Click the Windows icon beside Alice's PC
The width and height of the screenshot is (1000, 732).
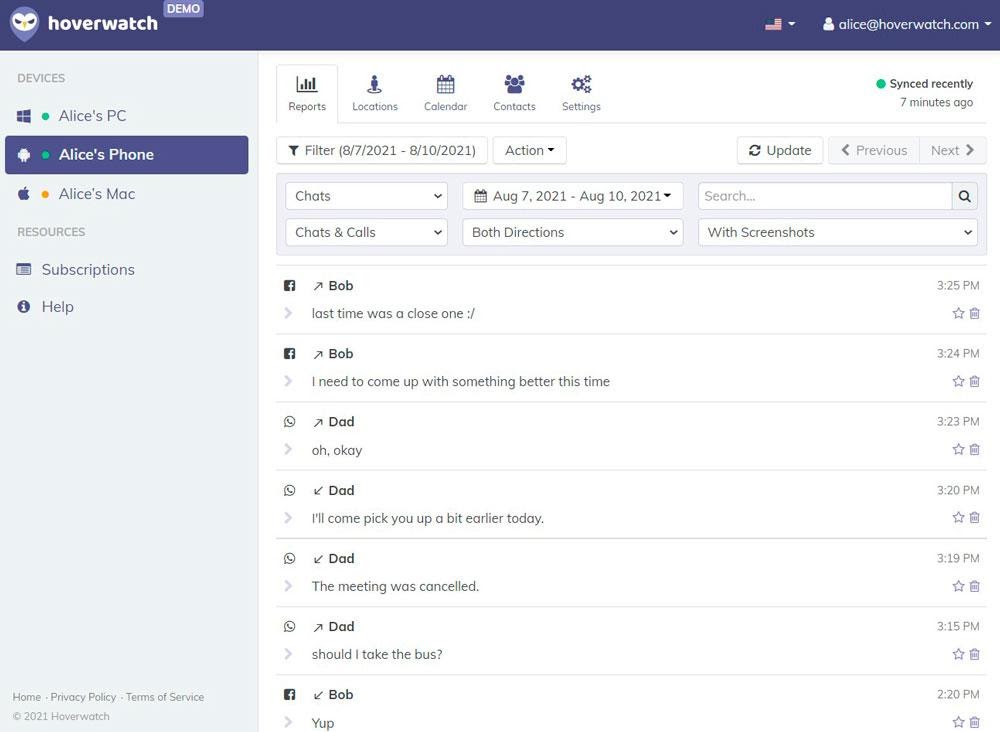[24, 116]
